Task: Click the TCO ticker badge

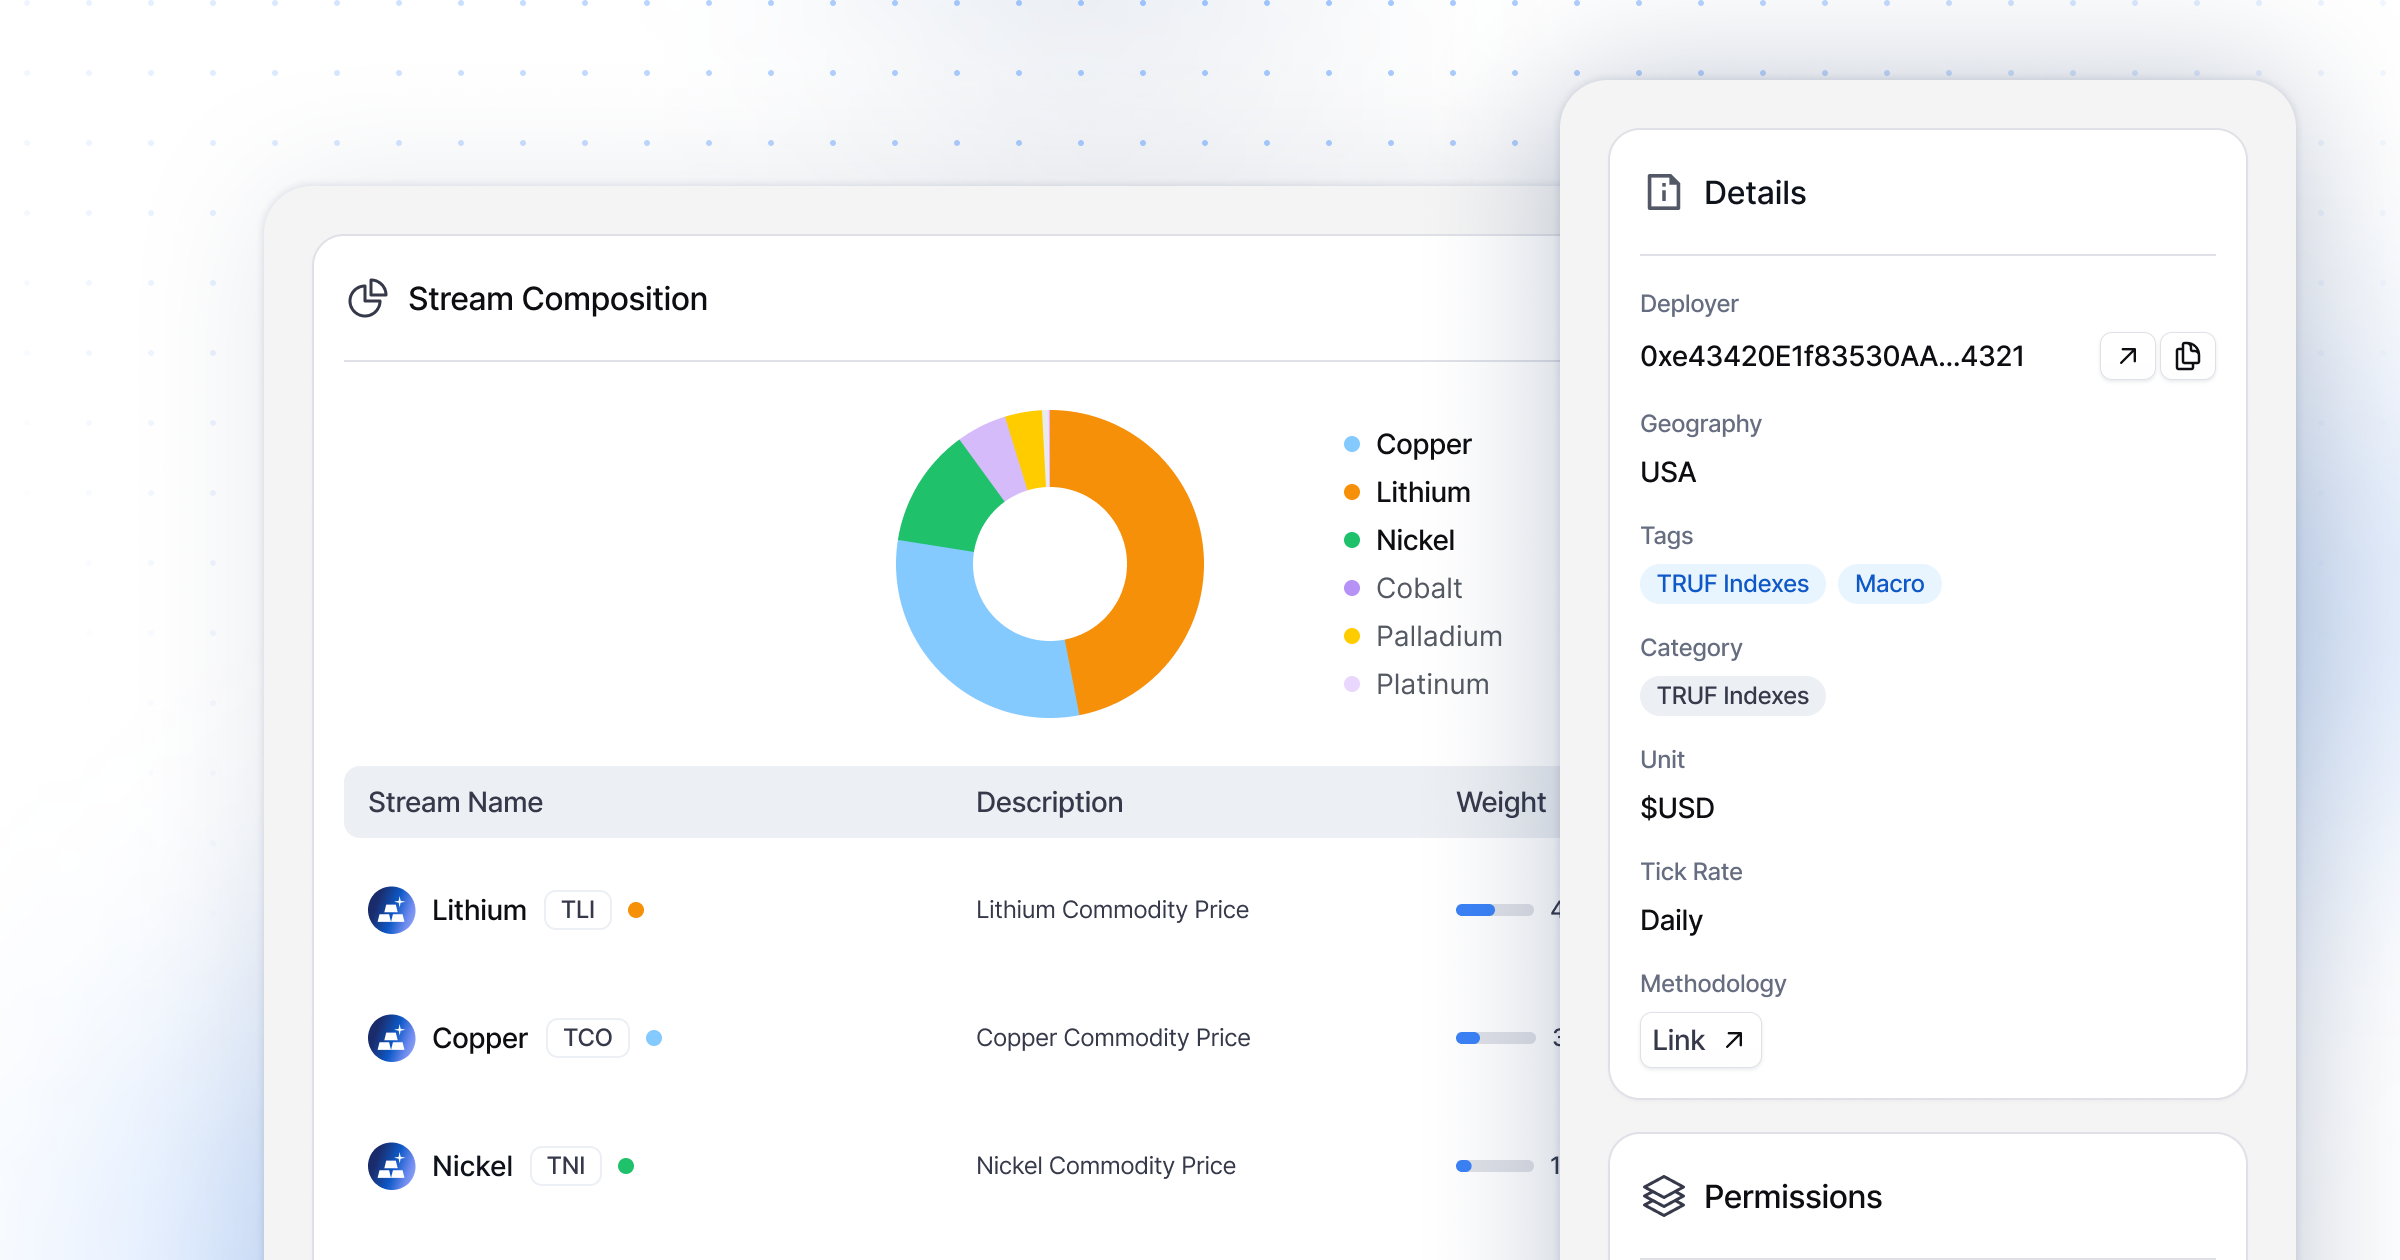Action: (587, 1038)
